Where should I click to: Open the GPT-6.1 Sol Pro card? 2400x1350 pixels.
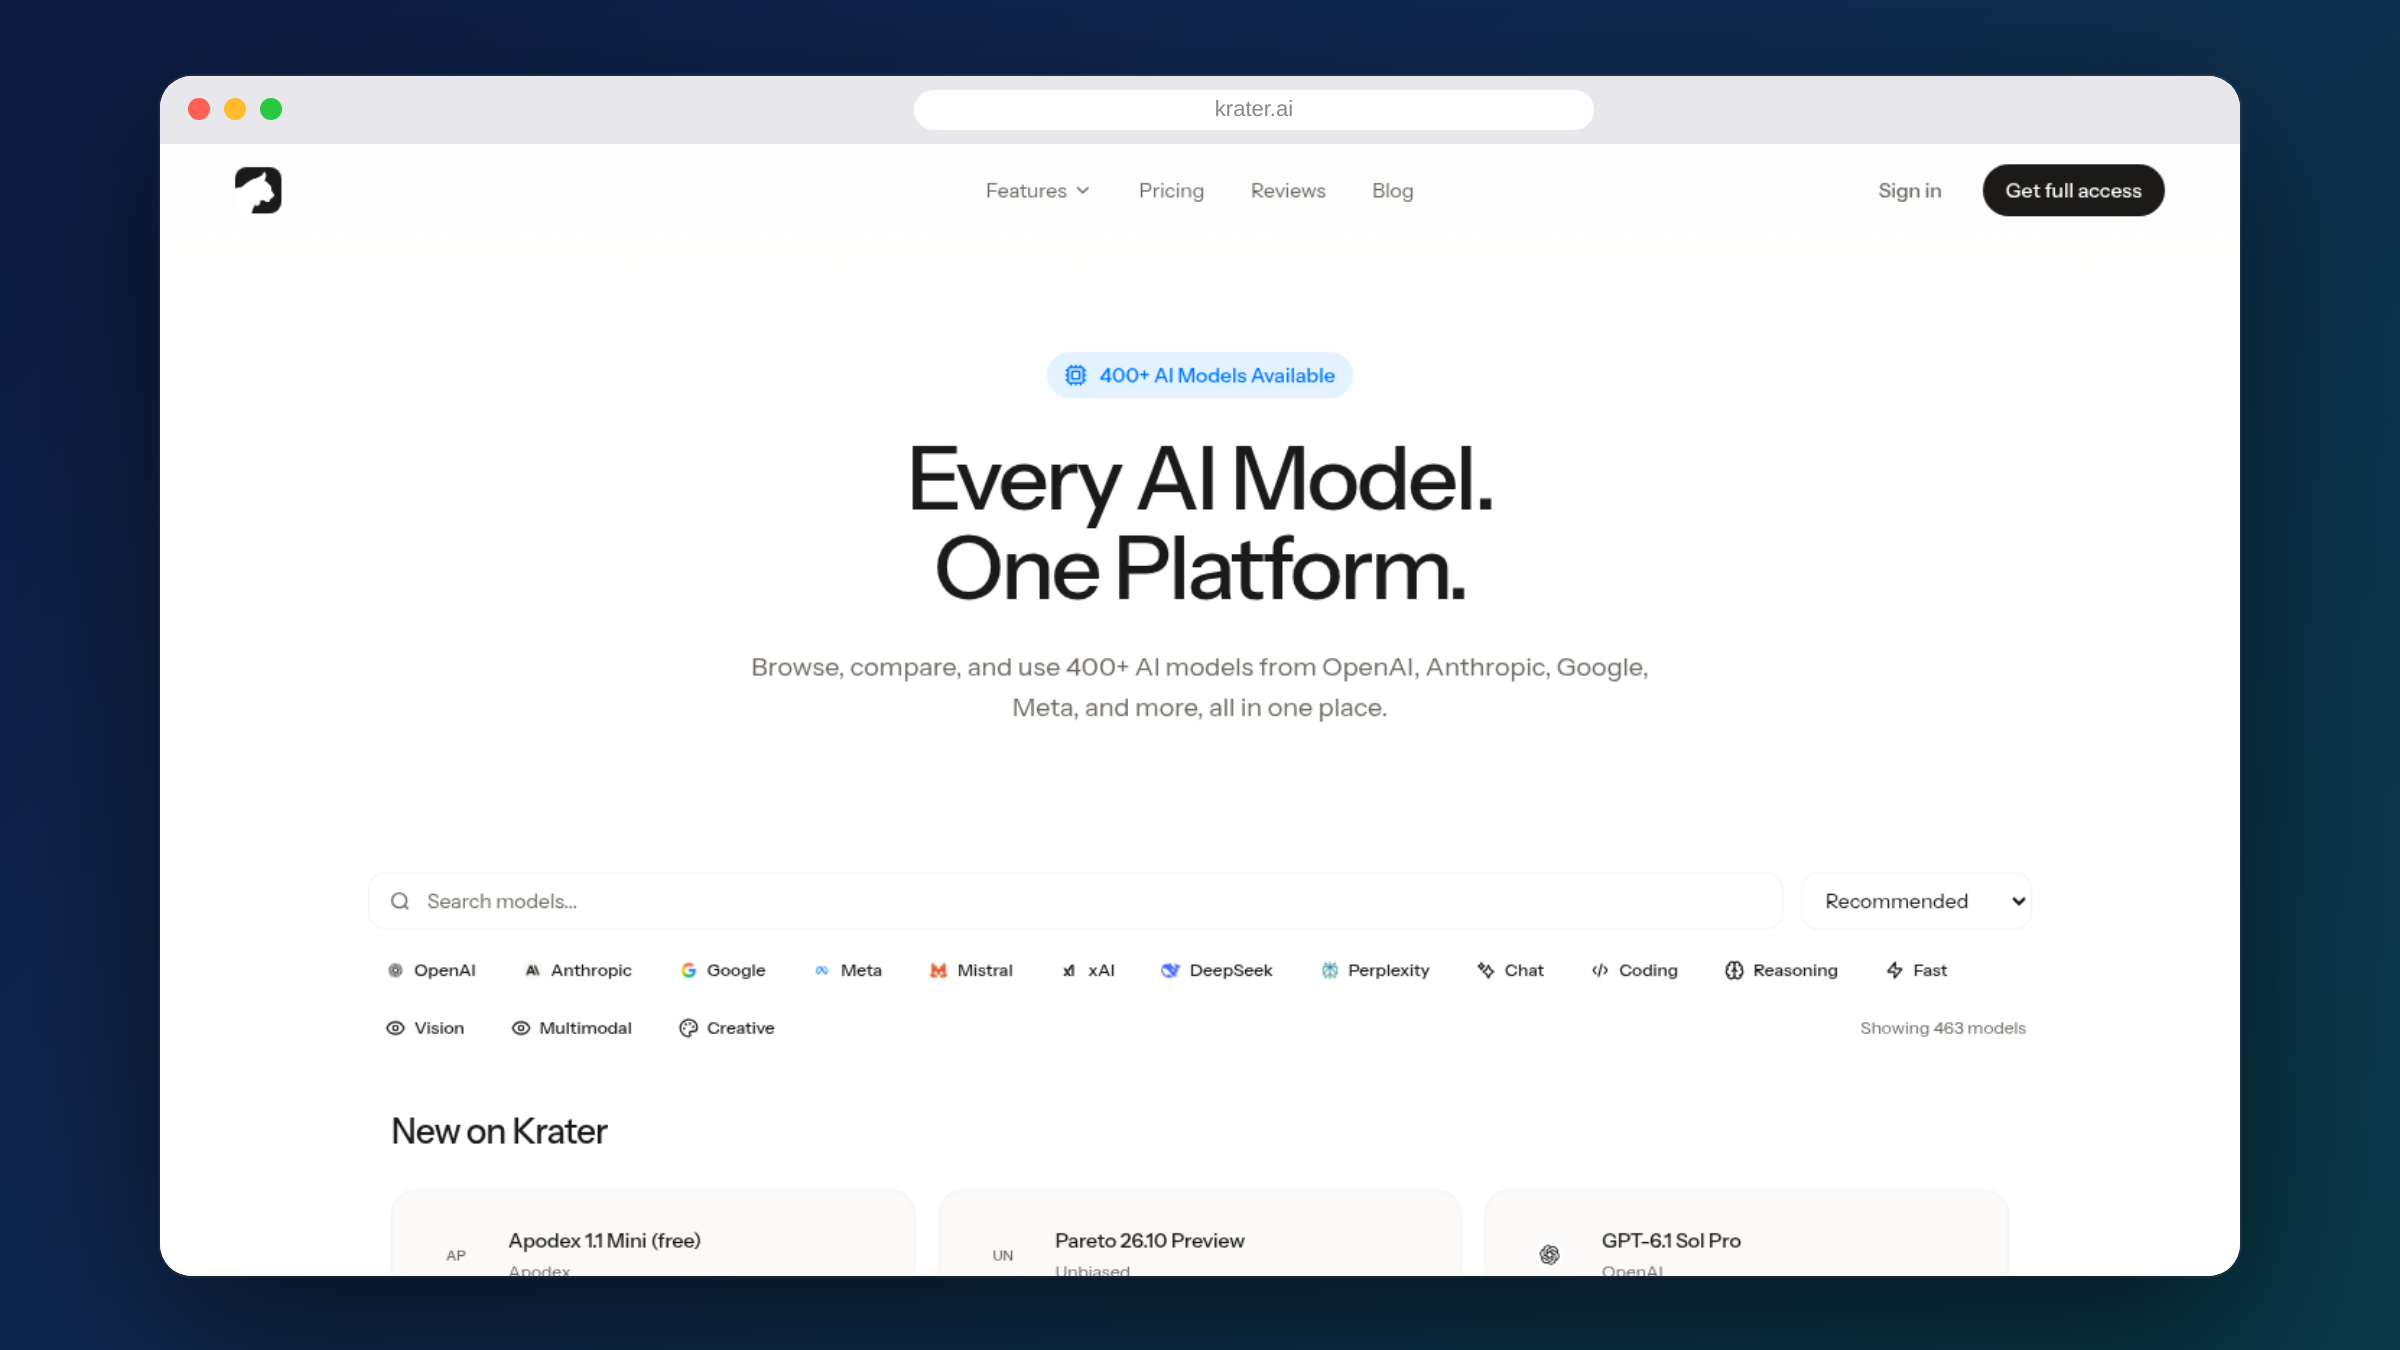pyautogui.click(x=1746, y=1234)
